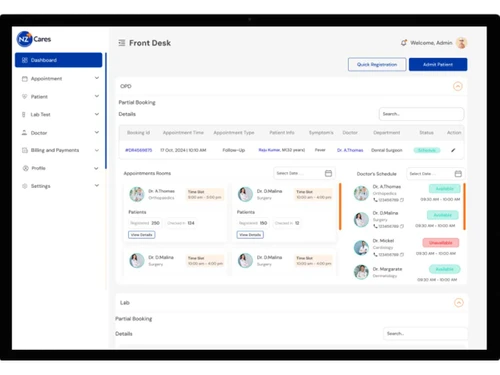The height and width of the screenshot is (375, 500).
Task: Click Available badge for Dr. D.Malina schedule
Action: pyautogui.click(x=443, y=215)
